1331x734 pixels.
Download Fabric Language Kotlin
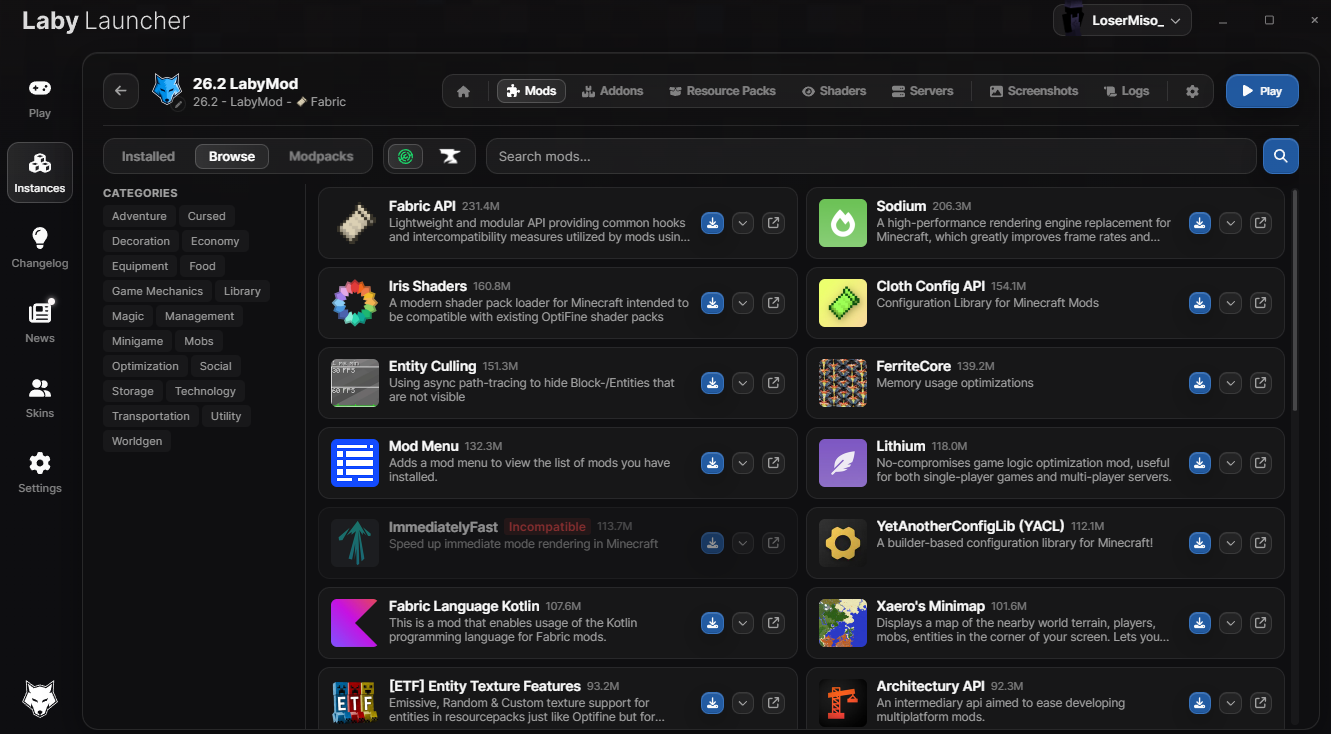[x=712, y=623]
